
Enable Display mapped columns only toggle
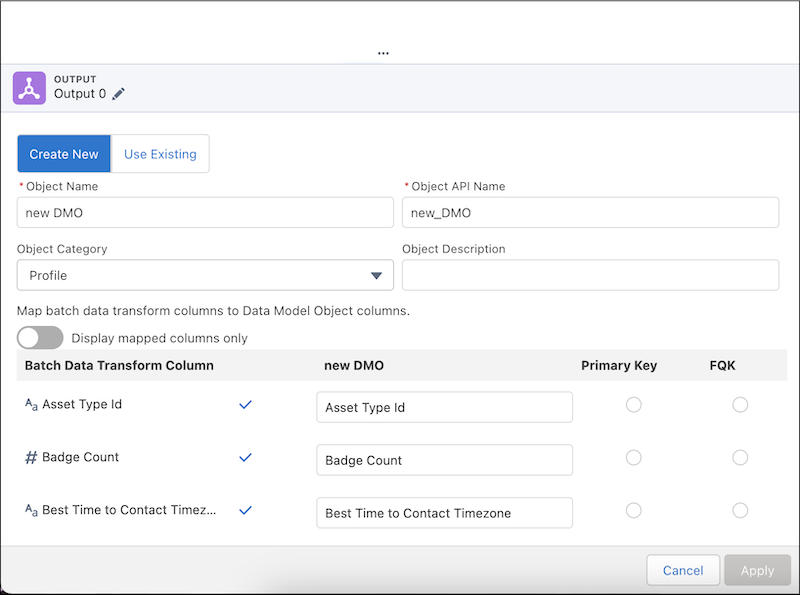(x=40, y=338)
